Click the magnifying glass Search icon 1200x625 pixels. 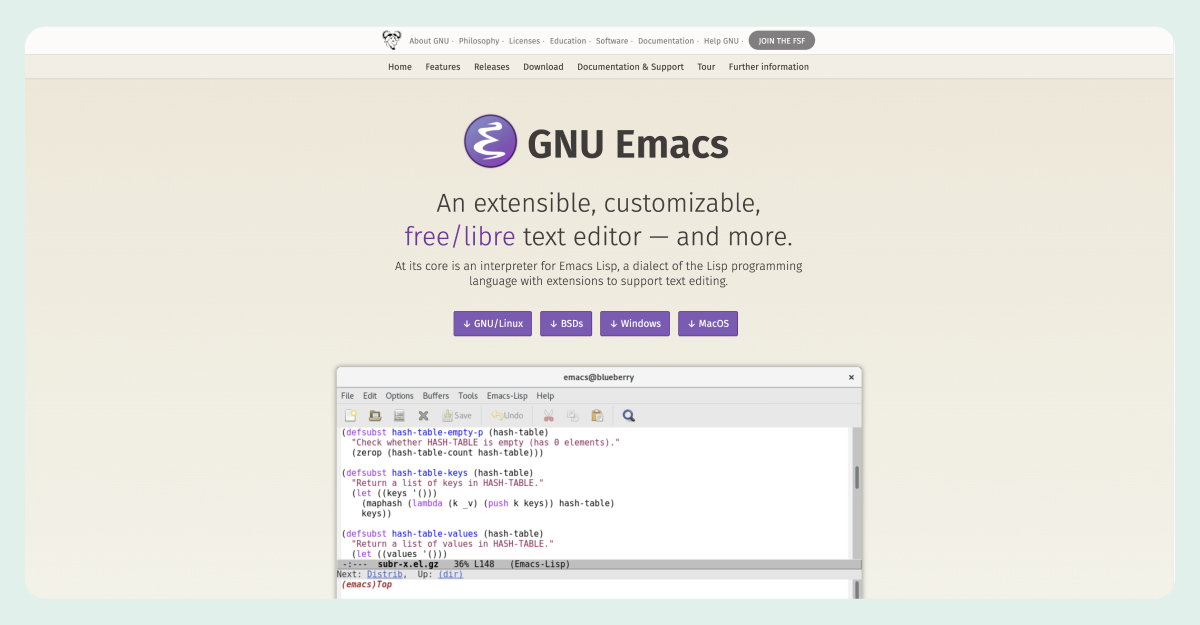[x=629, y=416]
